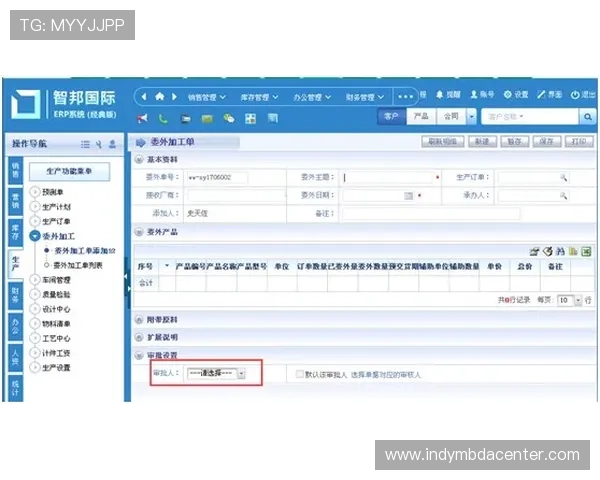Collapse 审批设置 section
600x480 pixels.
[x=139, y=355]
